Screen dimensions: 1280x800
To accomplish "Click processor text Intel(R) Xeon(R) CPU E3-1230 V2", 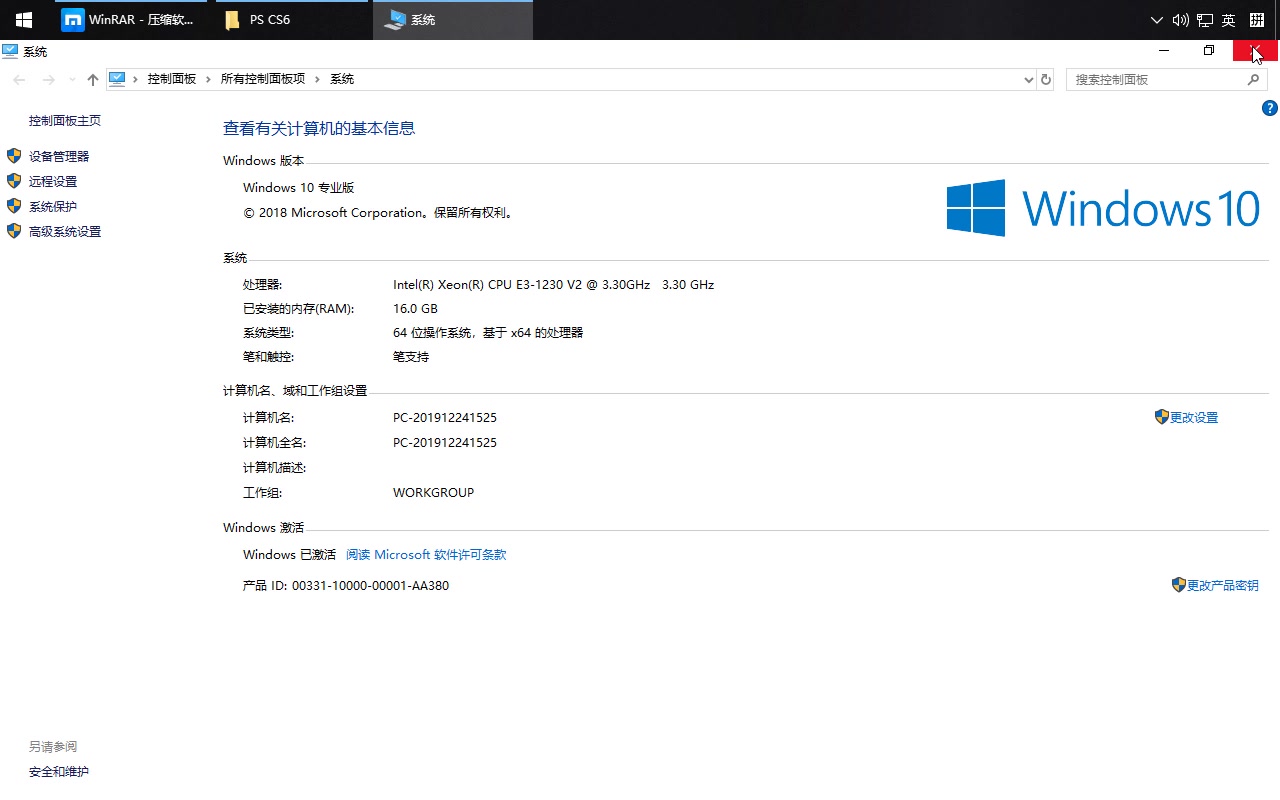I will [553, 285].
